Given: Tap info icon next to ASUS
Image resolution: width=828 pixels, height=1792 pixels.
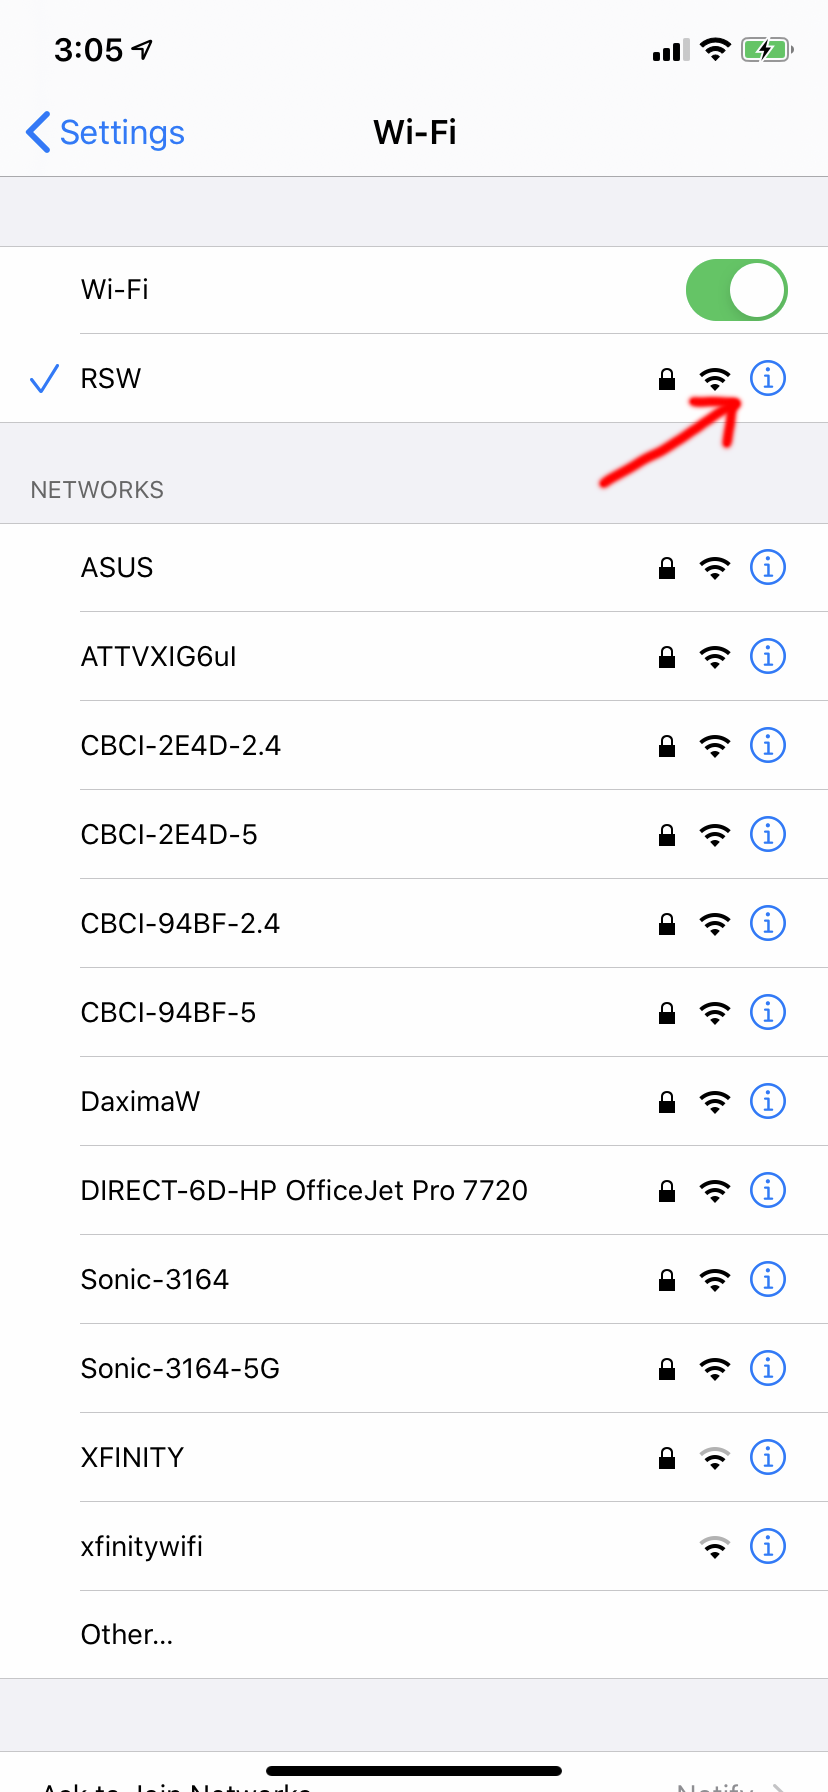Looking at the screenshot, I should tap(768, 567).
